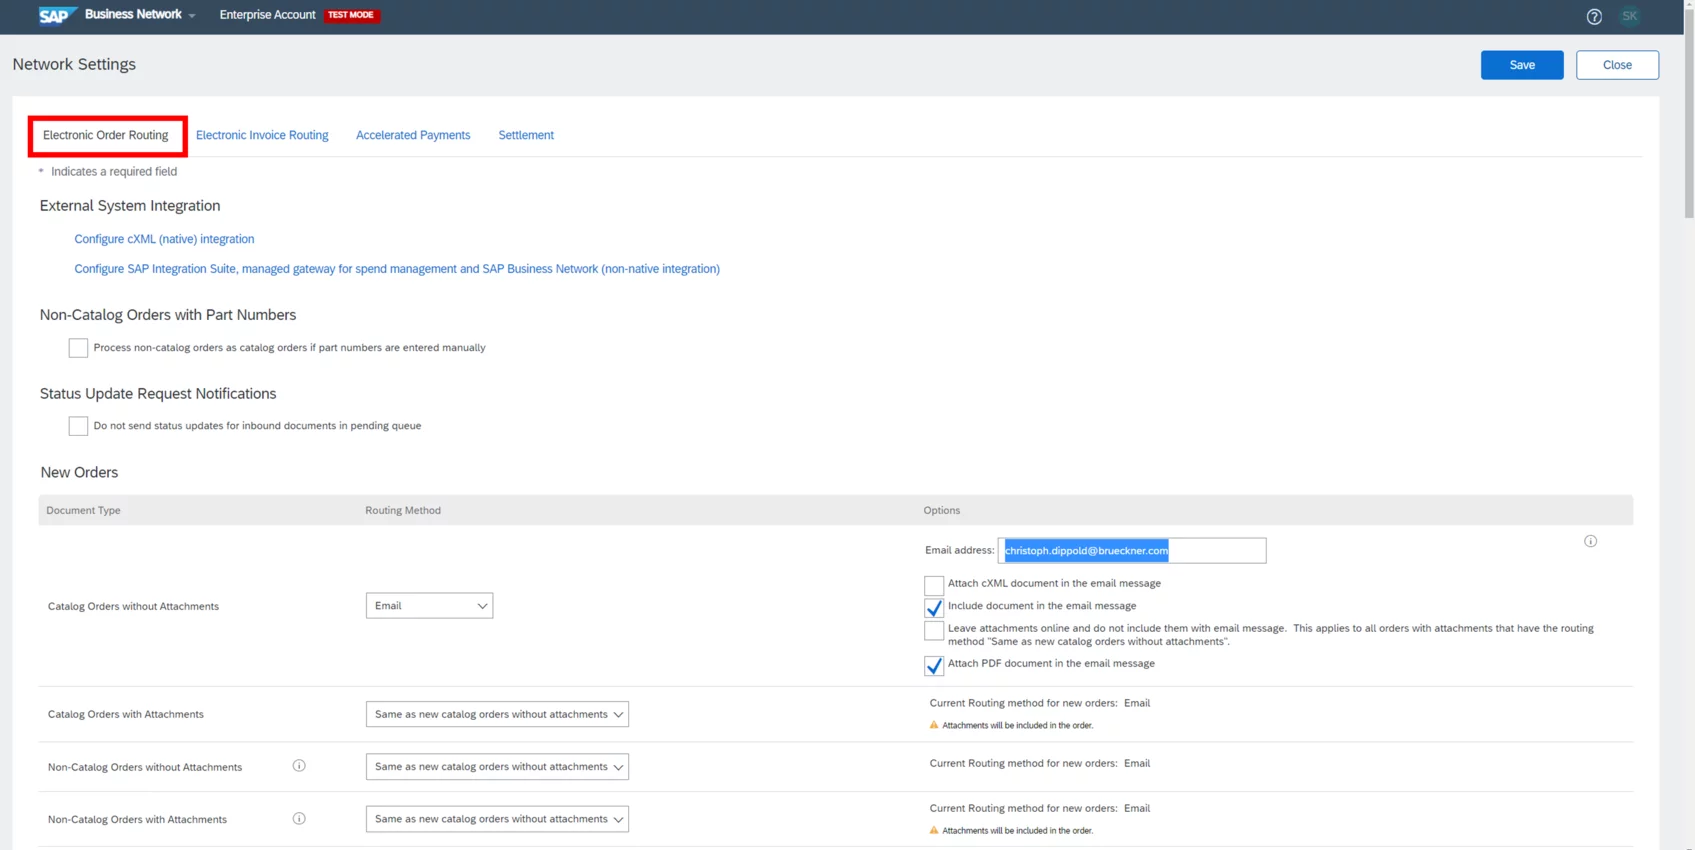This screenshot has width=1695, height=850.
Task: Click warning icon in Non-Catalog Orders with Attachments row
Action: click(934, 830)
